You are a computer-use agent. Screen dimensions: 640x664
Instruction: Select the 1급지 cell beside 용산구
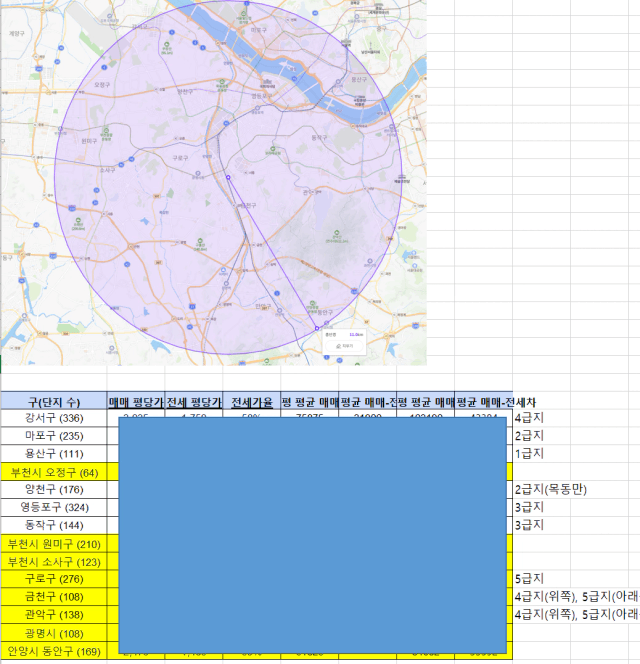[529, 454]
